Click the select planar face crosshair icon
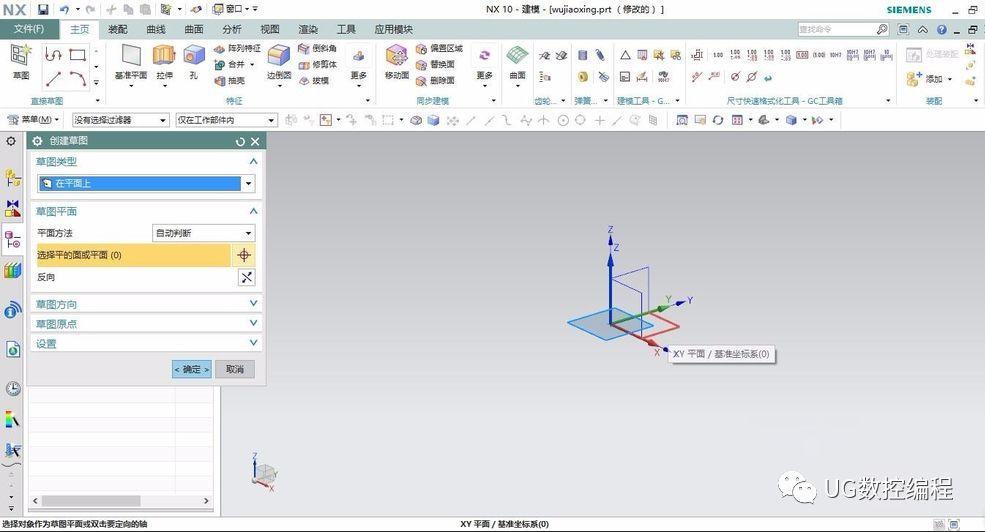 (x=246, y=255)
